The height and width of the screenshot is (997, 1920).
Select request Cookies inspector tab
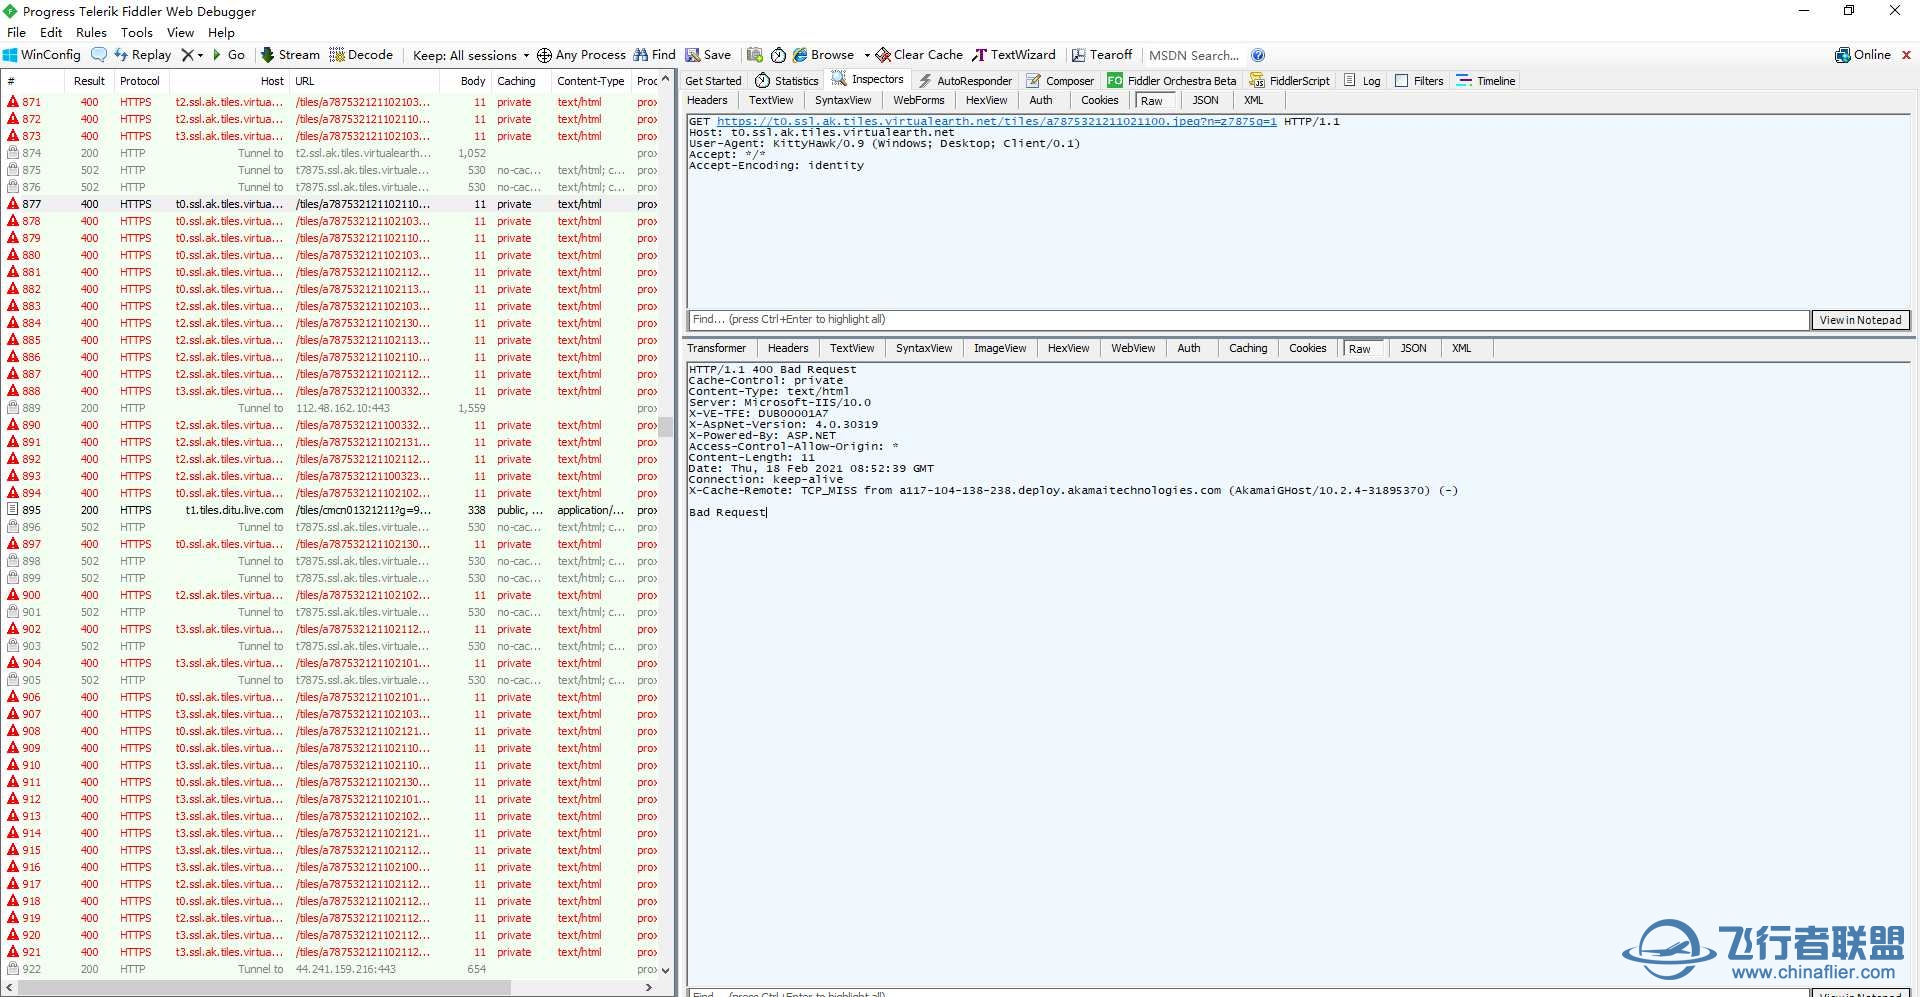pos(1099,100)
